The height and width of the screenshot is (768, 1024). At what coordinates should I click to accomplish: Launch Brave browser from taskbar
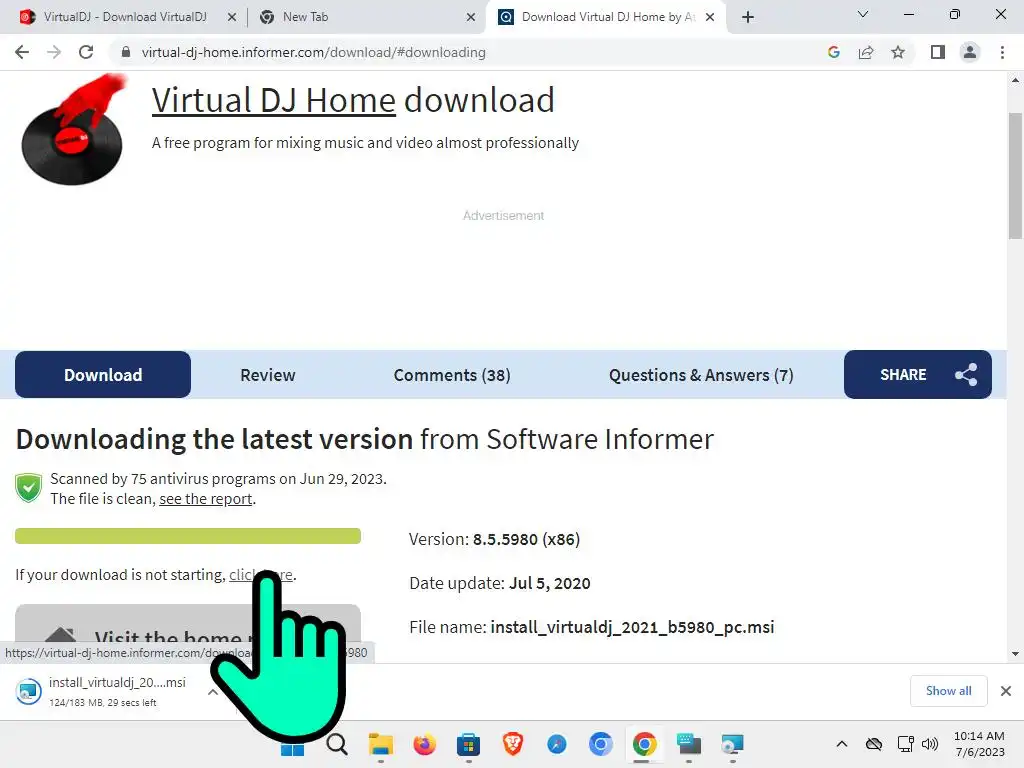click(x=513, y=744)
